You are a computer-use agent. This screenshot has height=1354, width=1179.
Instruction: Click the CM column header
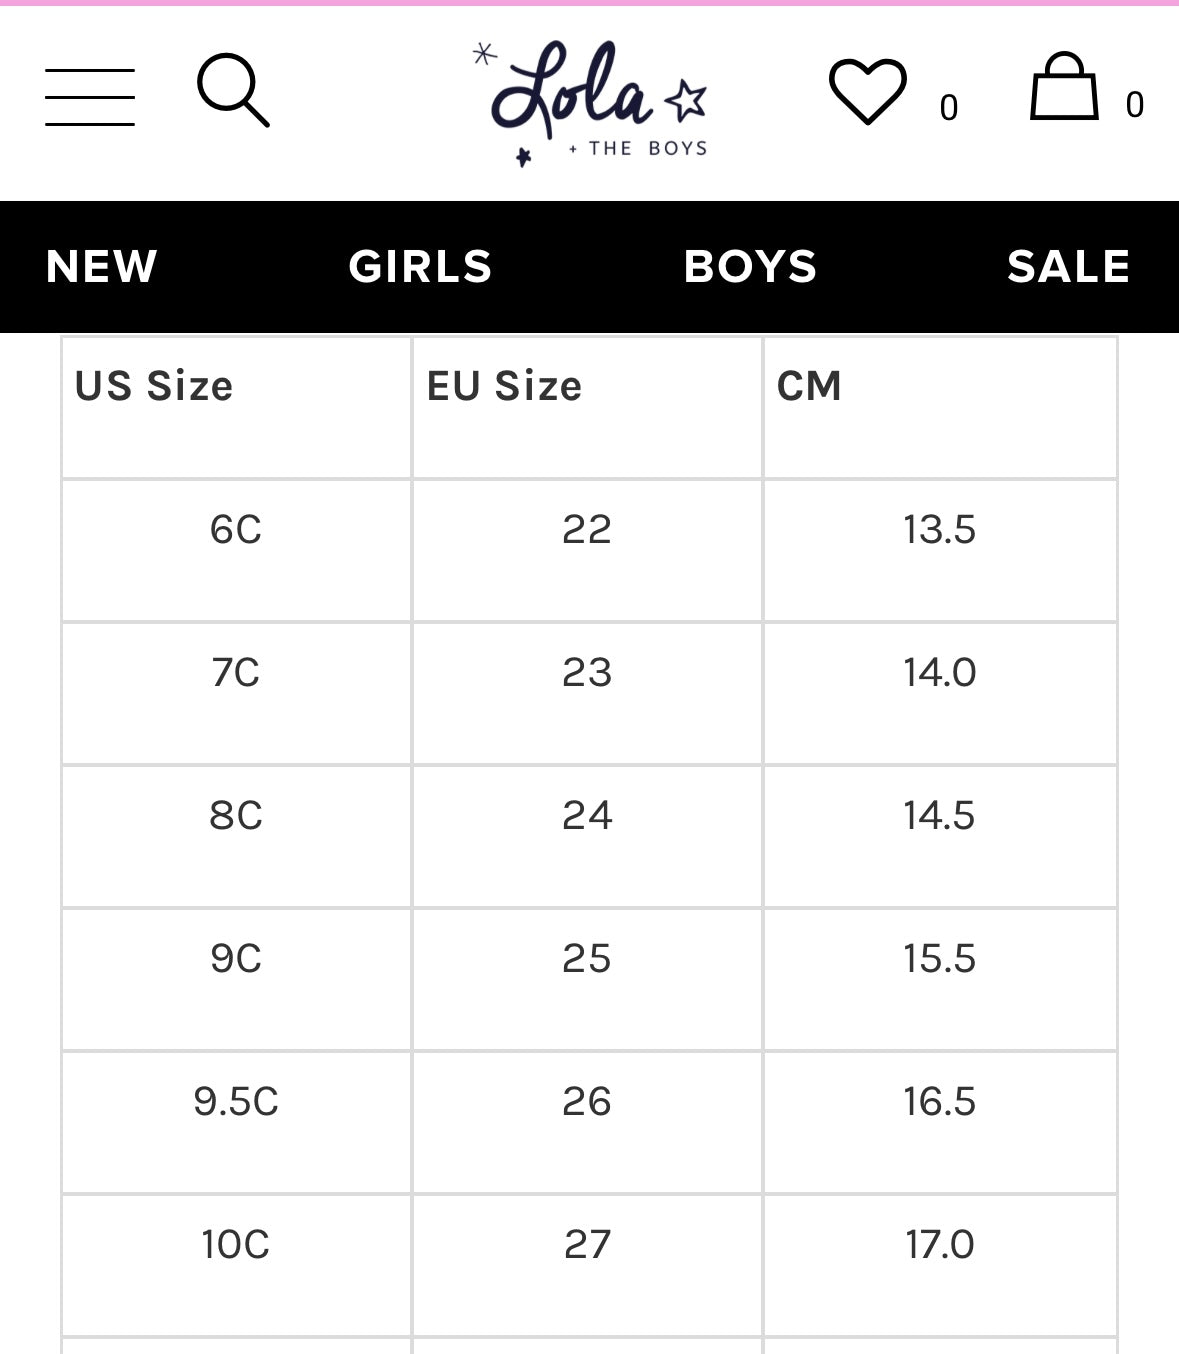coord(809,386)
